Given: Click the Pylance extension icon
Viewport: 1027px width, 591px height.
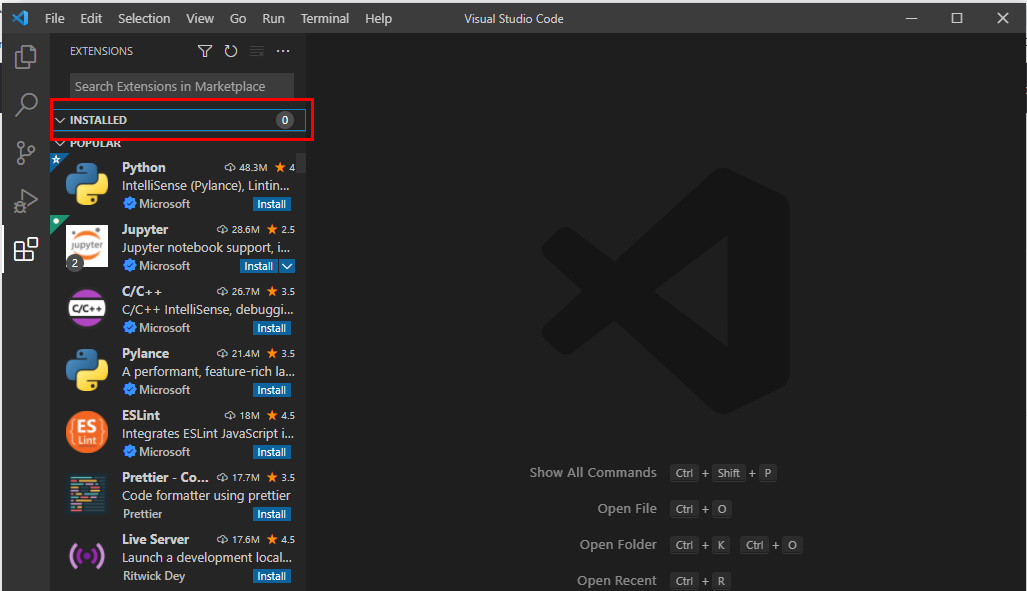Looking at the screenshot, I should point(87,370).
